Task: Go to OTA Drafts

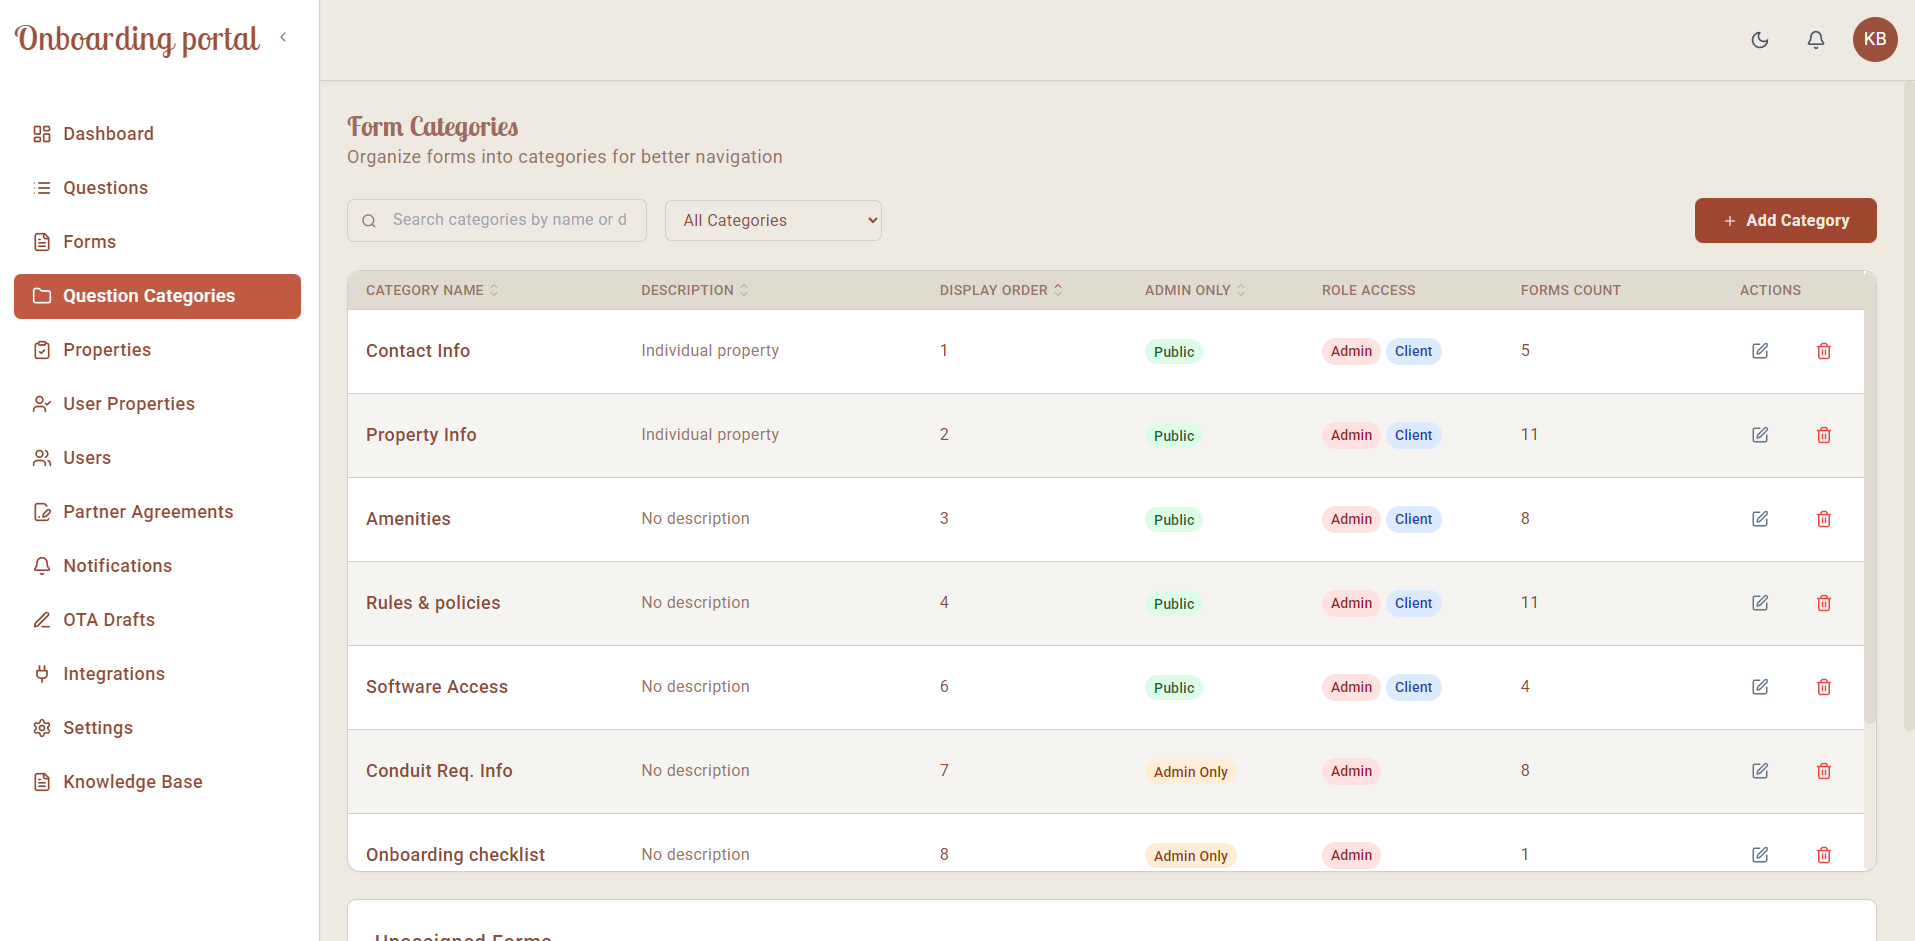Action: pyautogui.click(x=157, y=620)
